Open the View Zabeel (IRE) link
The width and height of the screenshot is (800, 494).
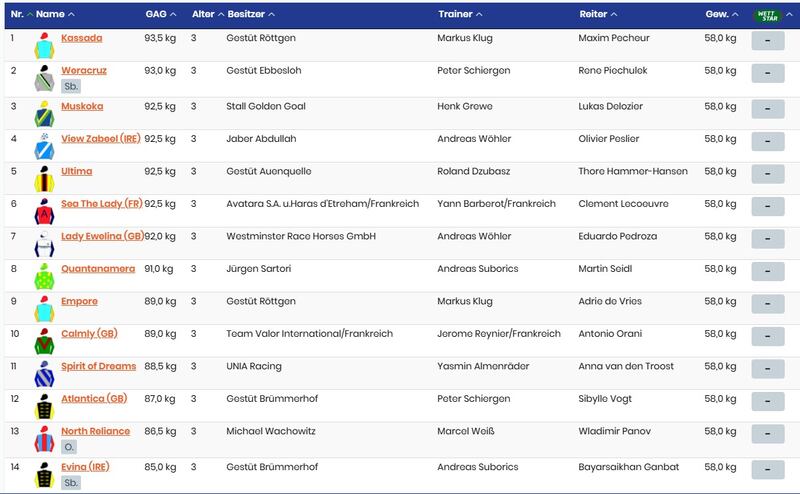pyautogui.click(x=101, y=139)
